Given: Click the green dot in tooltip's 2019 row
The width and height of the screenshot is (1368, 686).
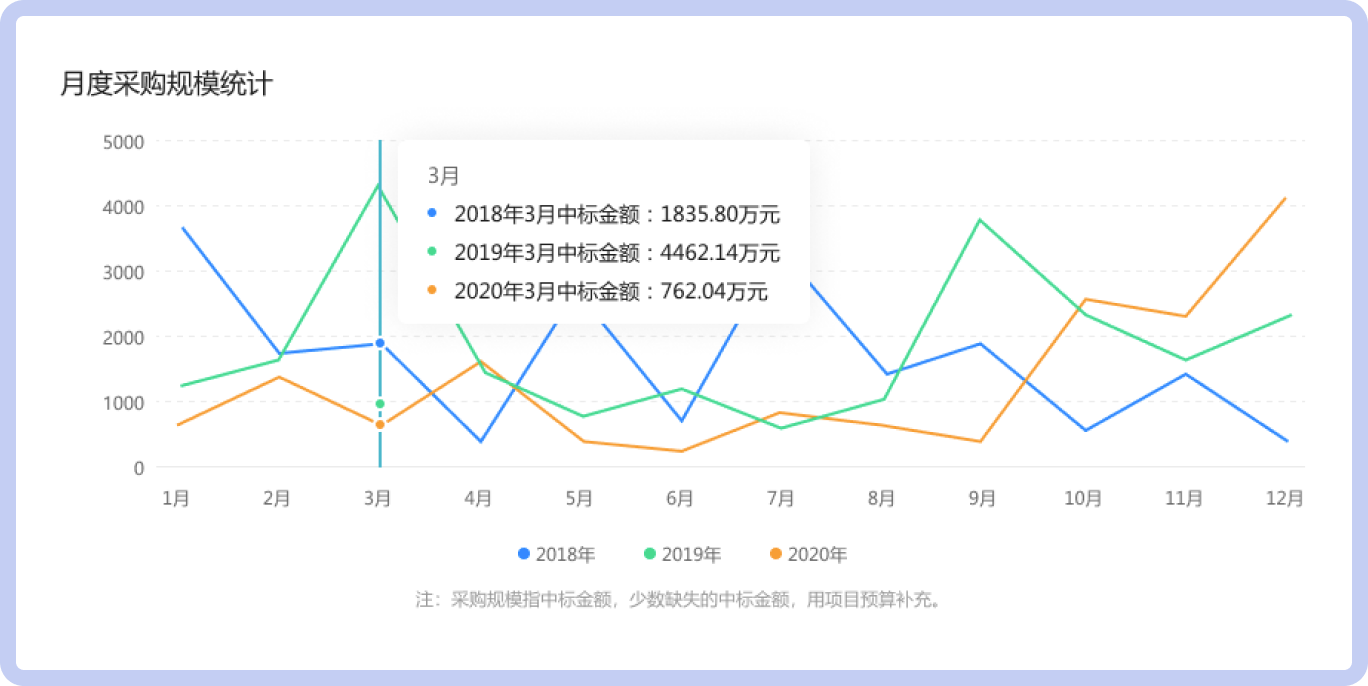Looking at the screenshot, I should (429, 253).
